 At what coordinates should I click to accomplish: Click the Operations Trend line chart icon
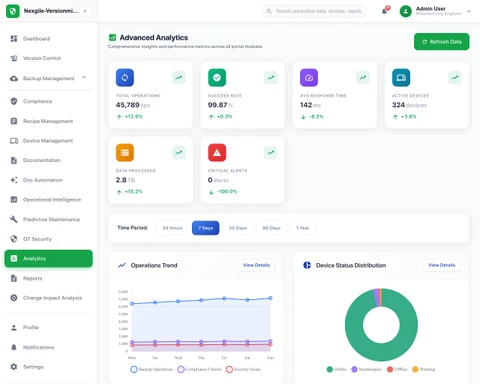click(x=122, y=265)
